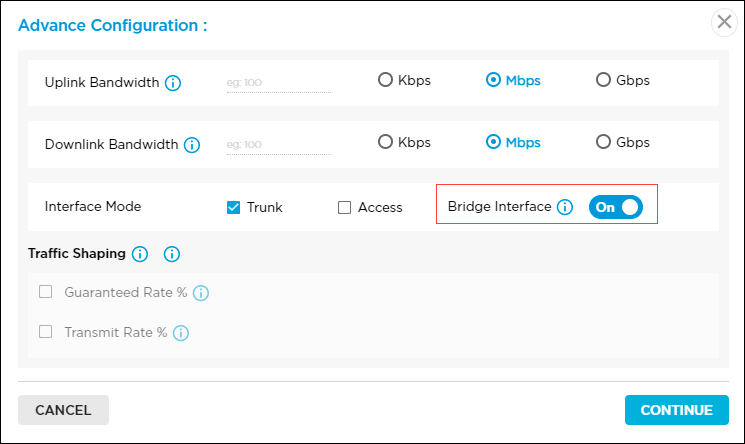Open Uplink Bandwidth info icon
Image resolution: width=745 pixels, height=444 pixels.
click(172, 83)
